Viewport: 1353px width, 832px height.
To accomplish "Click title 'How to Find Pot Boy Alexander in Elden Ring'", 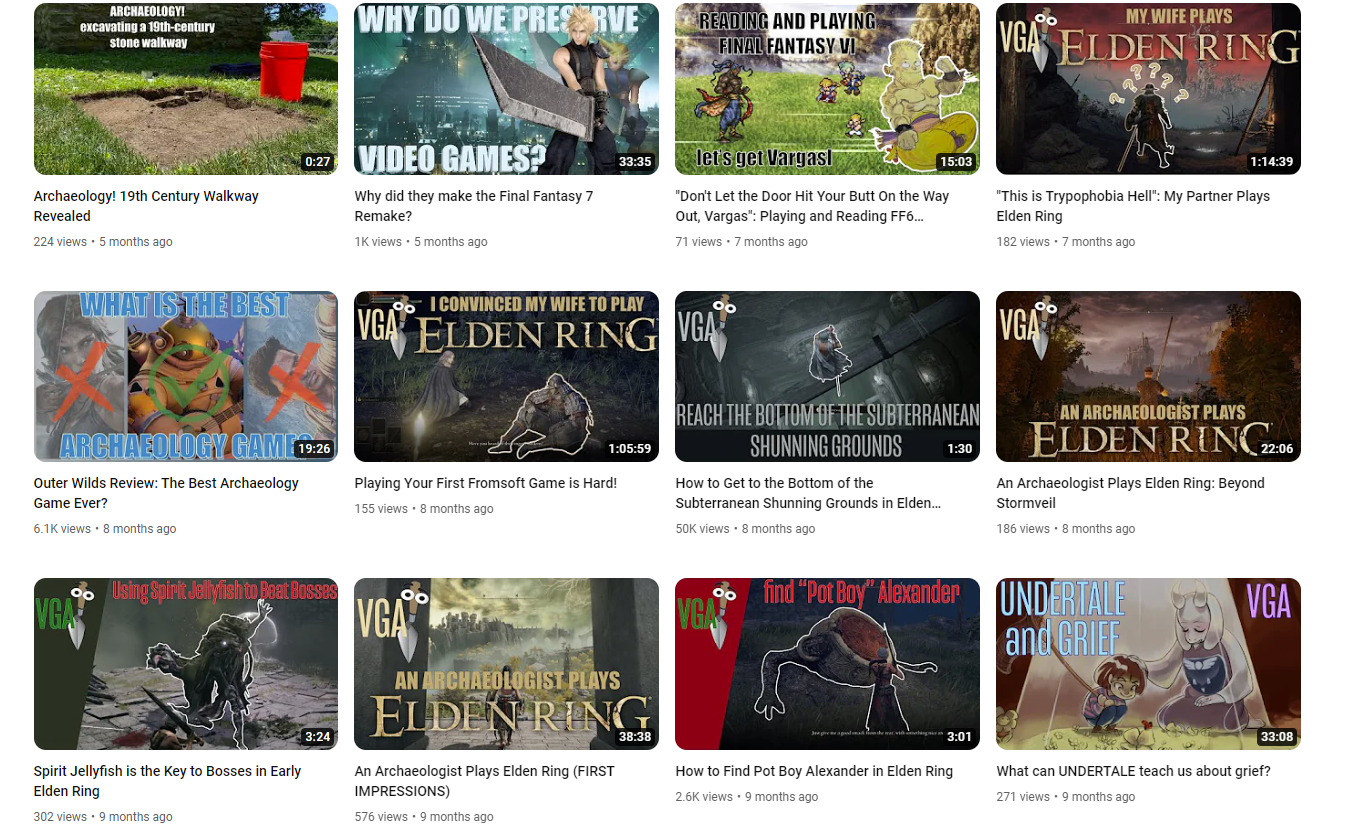I will point(814,771).
